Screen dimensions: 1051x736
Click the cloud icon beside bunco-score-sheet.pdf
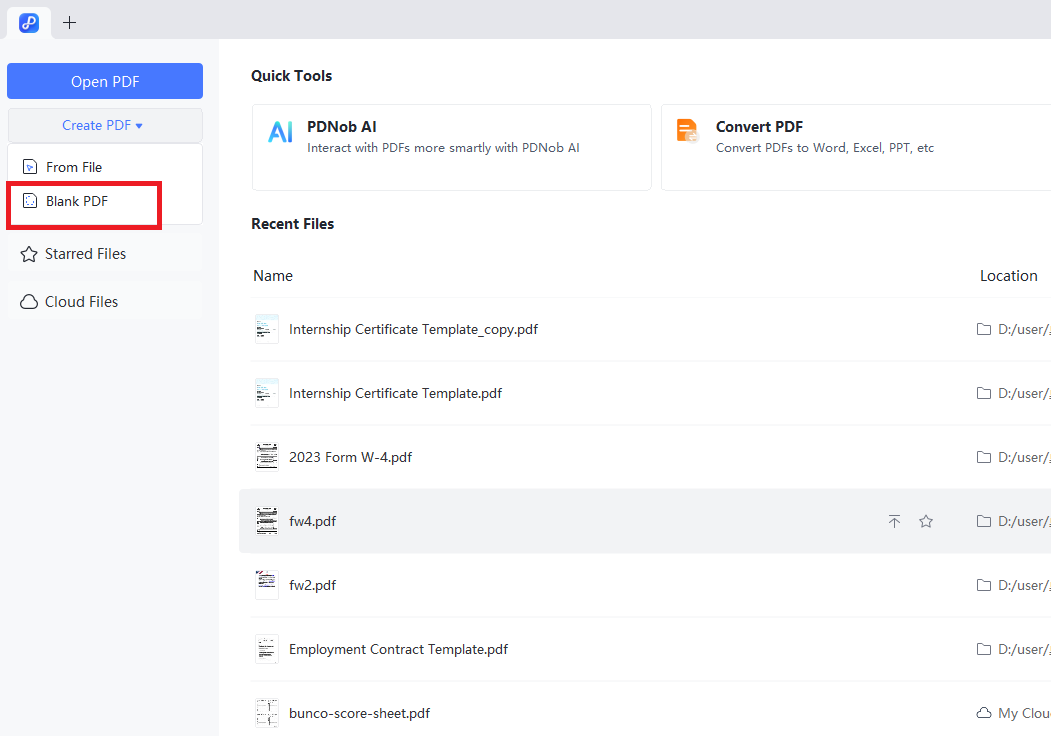[983, 712]
